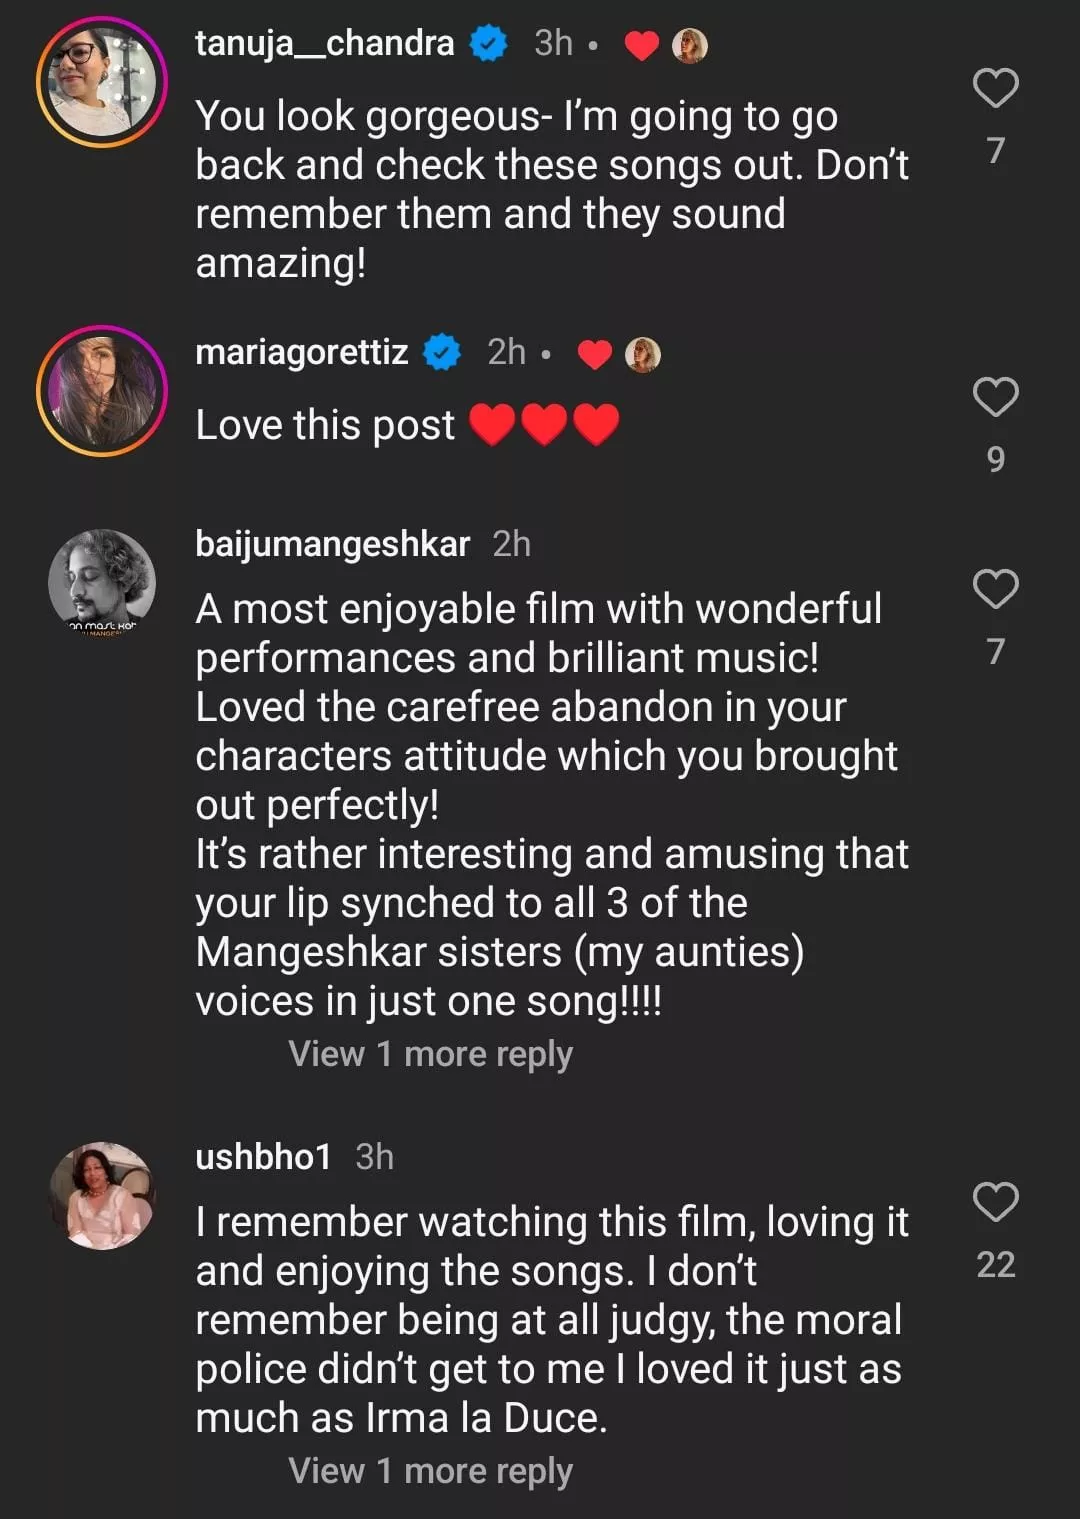Tap the red liked-by-author heart on tanuja__chandra's comment

pos(641,46)
